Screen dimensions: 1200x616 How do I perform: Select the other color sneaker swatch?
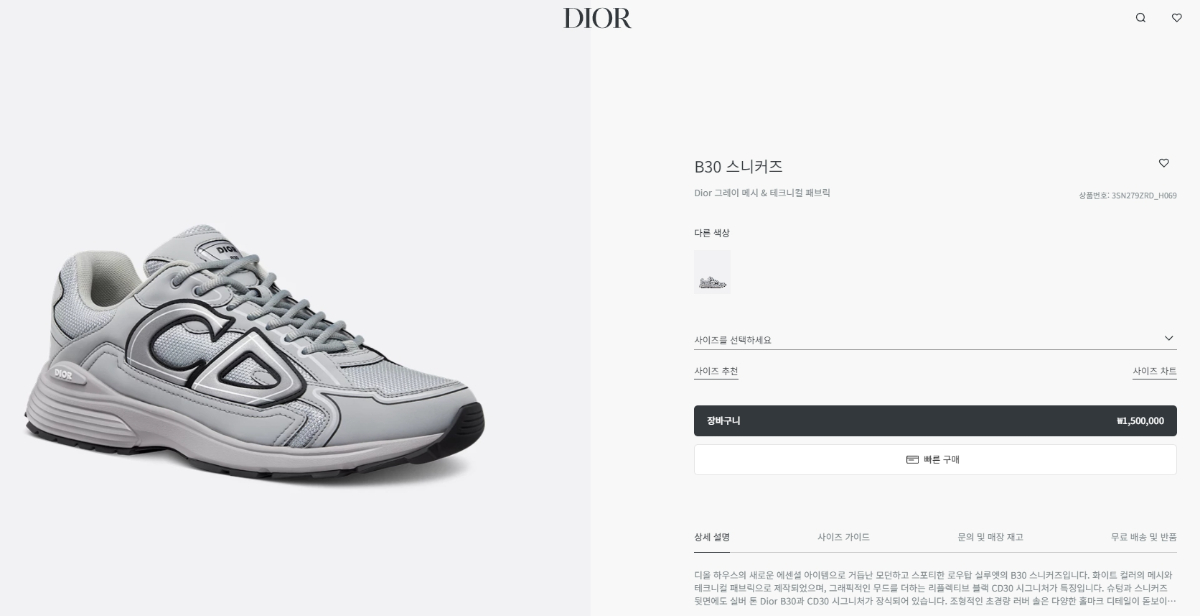(712, 272)
